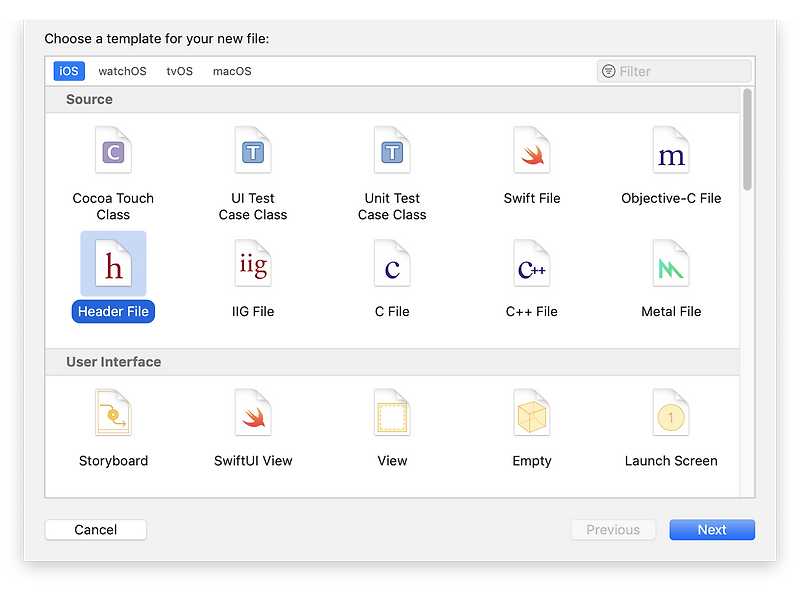Click the Storyboard label
The image size is (800, 589).
click(x=113, y=460)
